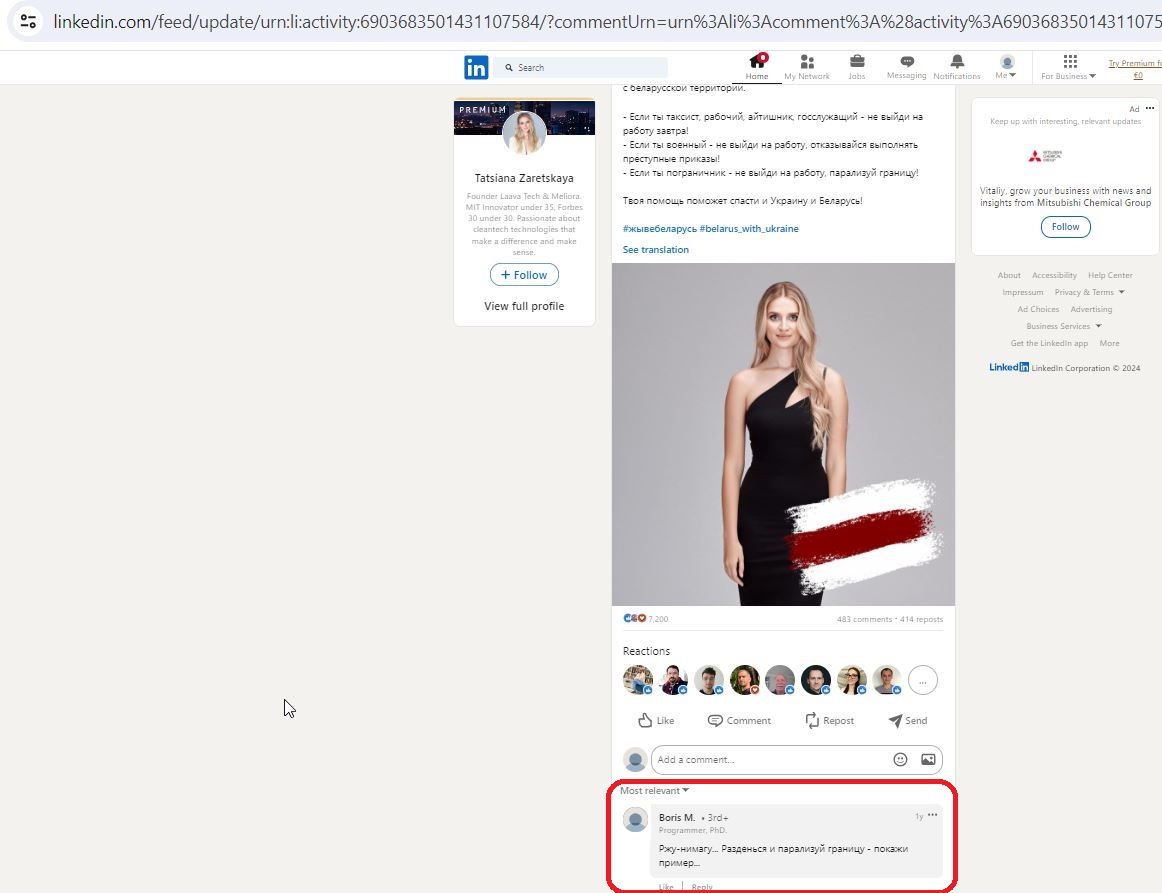This screenshot has height=893, width=1162.
Task: Expand Privacy & Terms dropdown
Action: tap(1089, 292)
